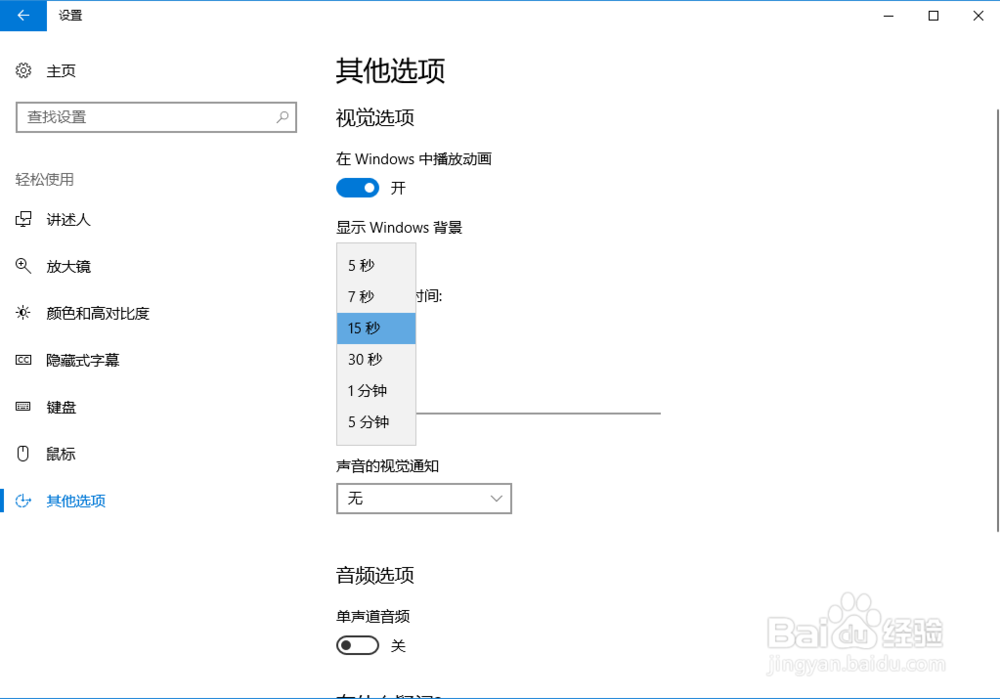Click the 隐藏式字幕 closed captions icon
This screenshot has width=1000, height=699.
pyautogui.click(x=23, y=359)
